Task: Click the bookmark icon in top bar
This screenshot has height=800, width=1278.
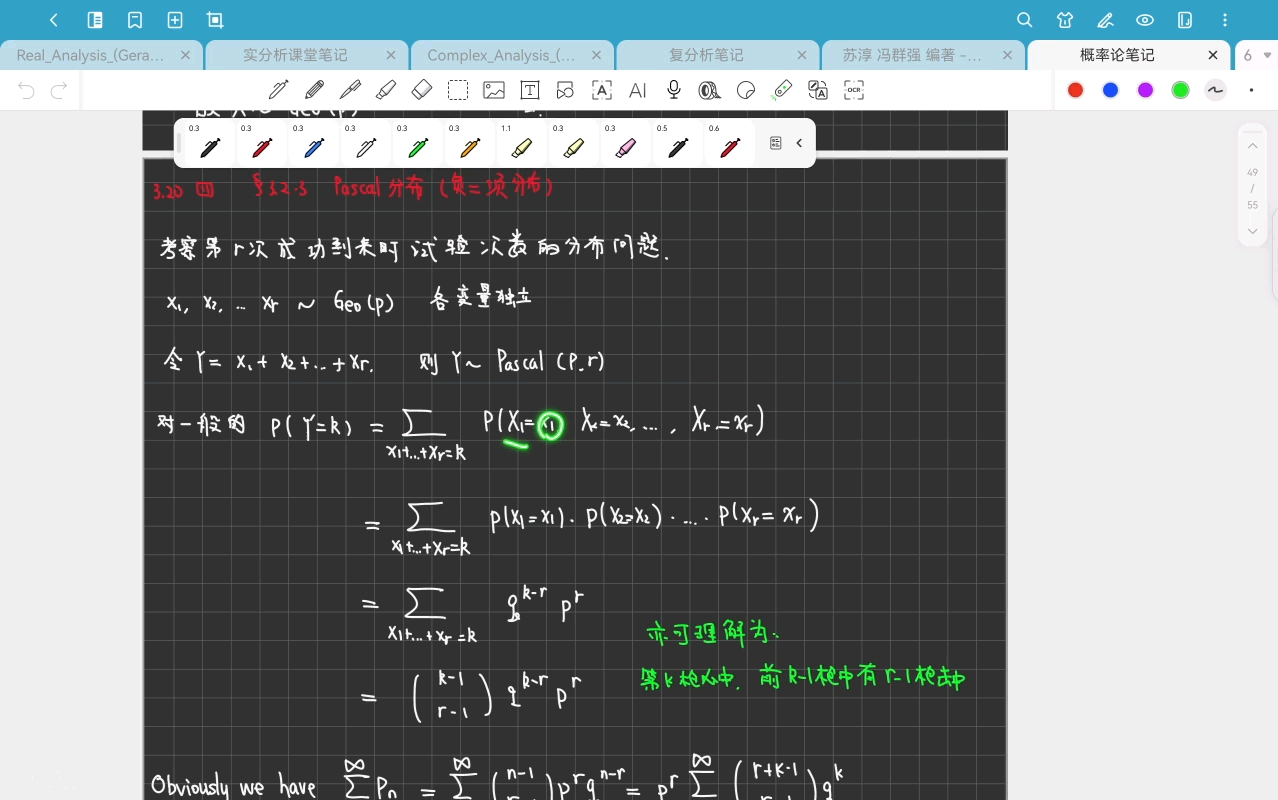Action: [135, 20]
